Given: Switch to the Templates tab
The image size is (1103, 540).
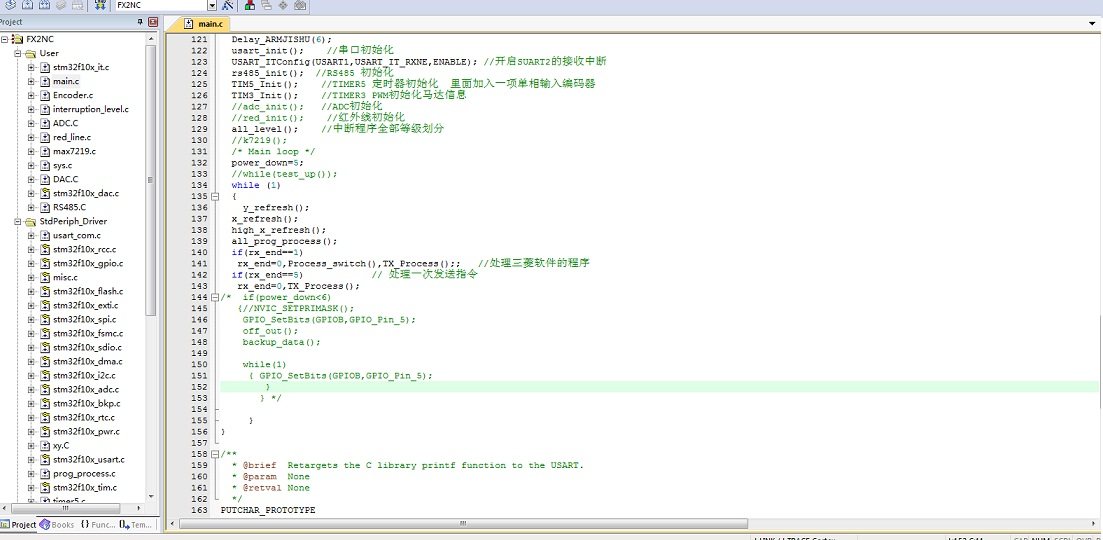Looking at the screenshot, I should tap(136, 525).
